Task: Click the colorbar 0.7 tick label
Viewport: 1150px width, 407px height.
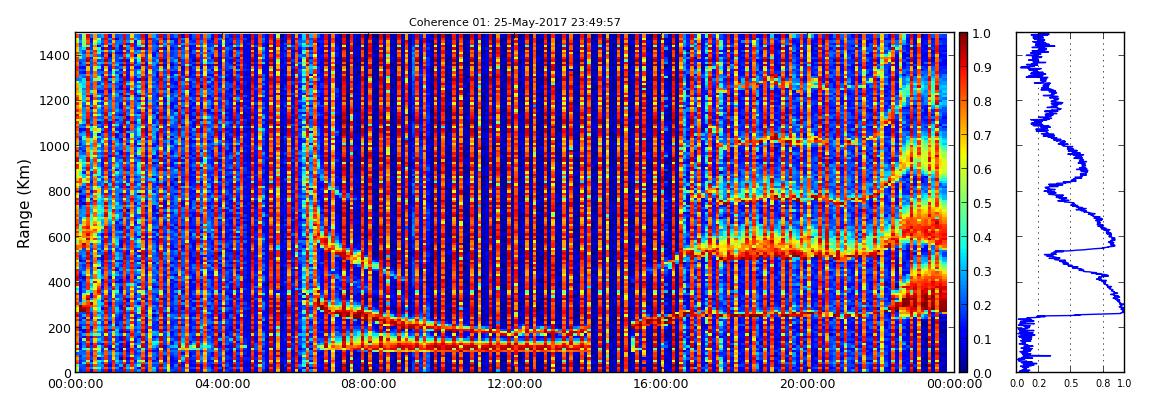Action: [x=984, y=136]
